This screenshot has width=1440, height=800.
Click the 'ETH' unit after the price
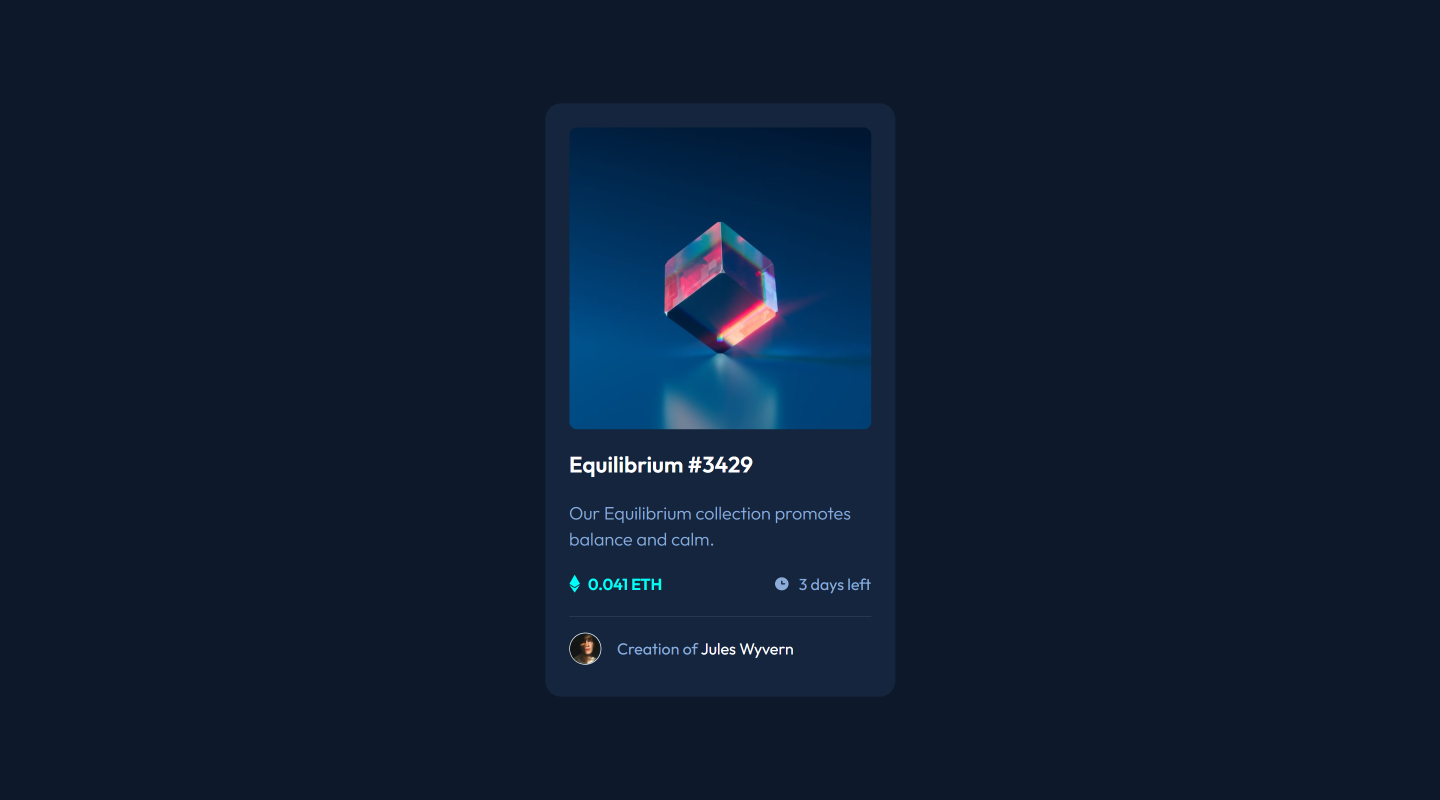click(647, 585)
